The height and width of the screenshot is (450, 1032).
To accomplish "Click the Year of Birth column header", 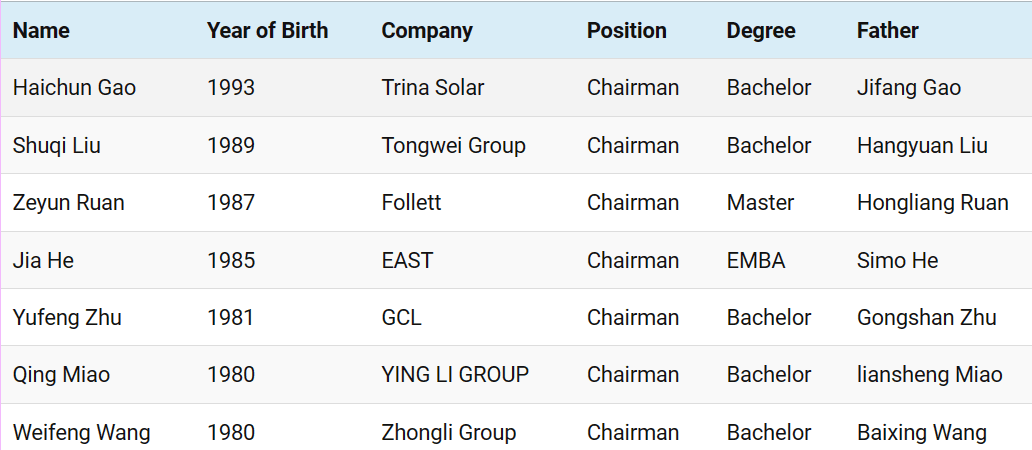I will (267, 31).
